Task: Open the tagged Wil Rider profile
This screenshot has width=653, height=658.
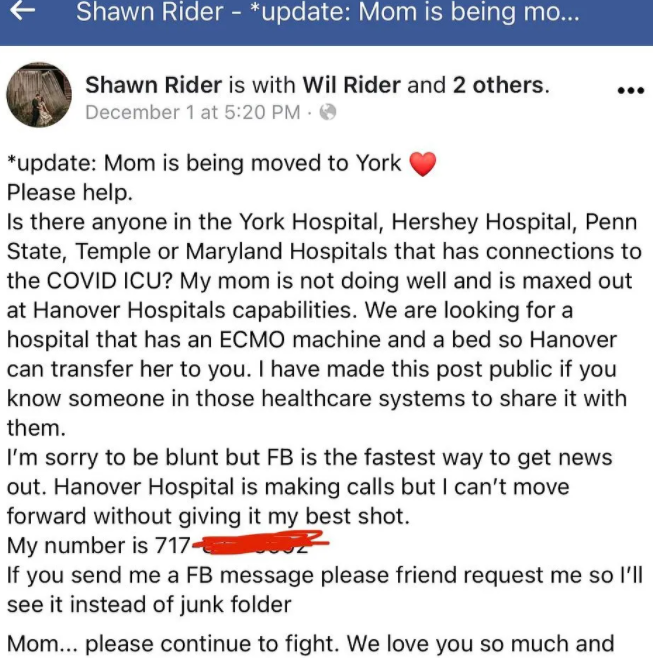Action: coord(352,85)
